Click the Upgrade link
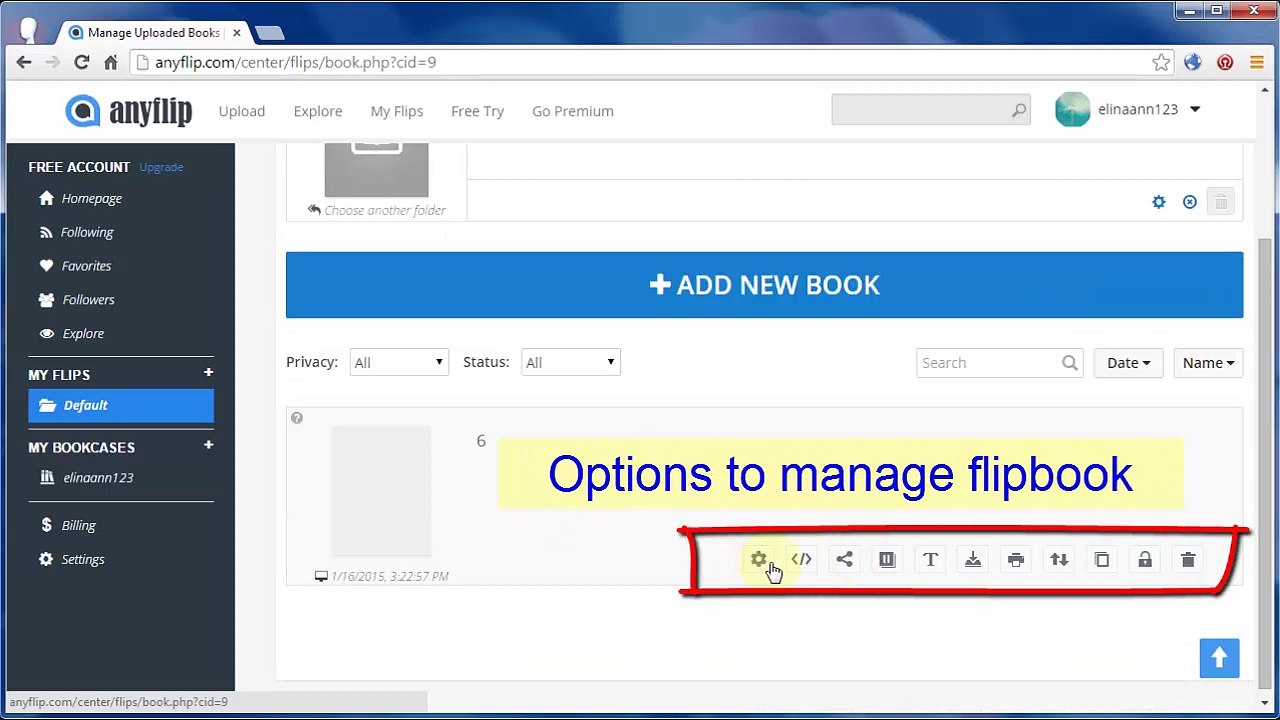Viewport: 1280px width, 720px height. (161, 167)
